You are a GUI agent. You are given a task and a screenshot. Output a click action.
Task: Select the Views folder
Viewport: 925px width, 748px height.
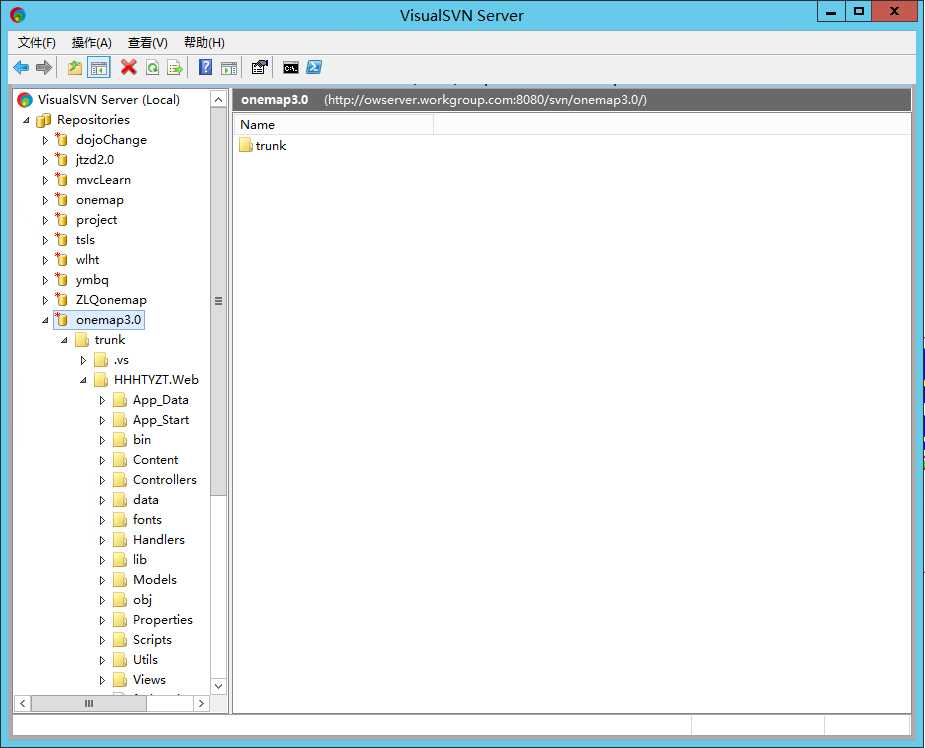pos(149,680)
